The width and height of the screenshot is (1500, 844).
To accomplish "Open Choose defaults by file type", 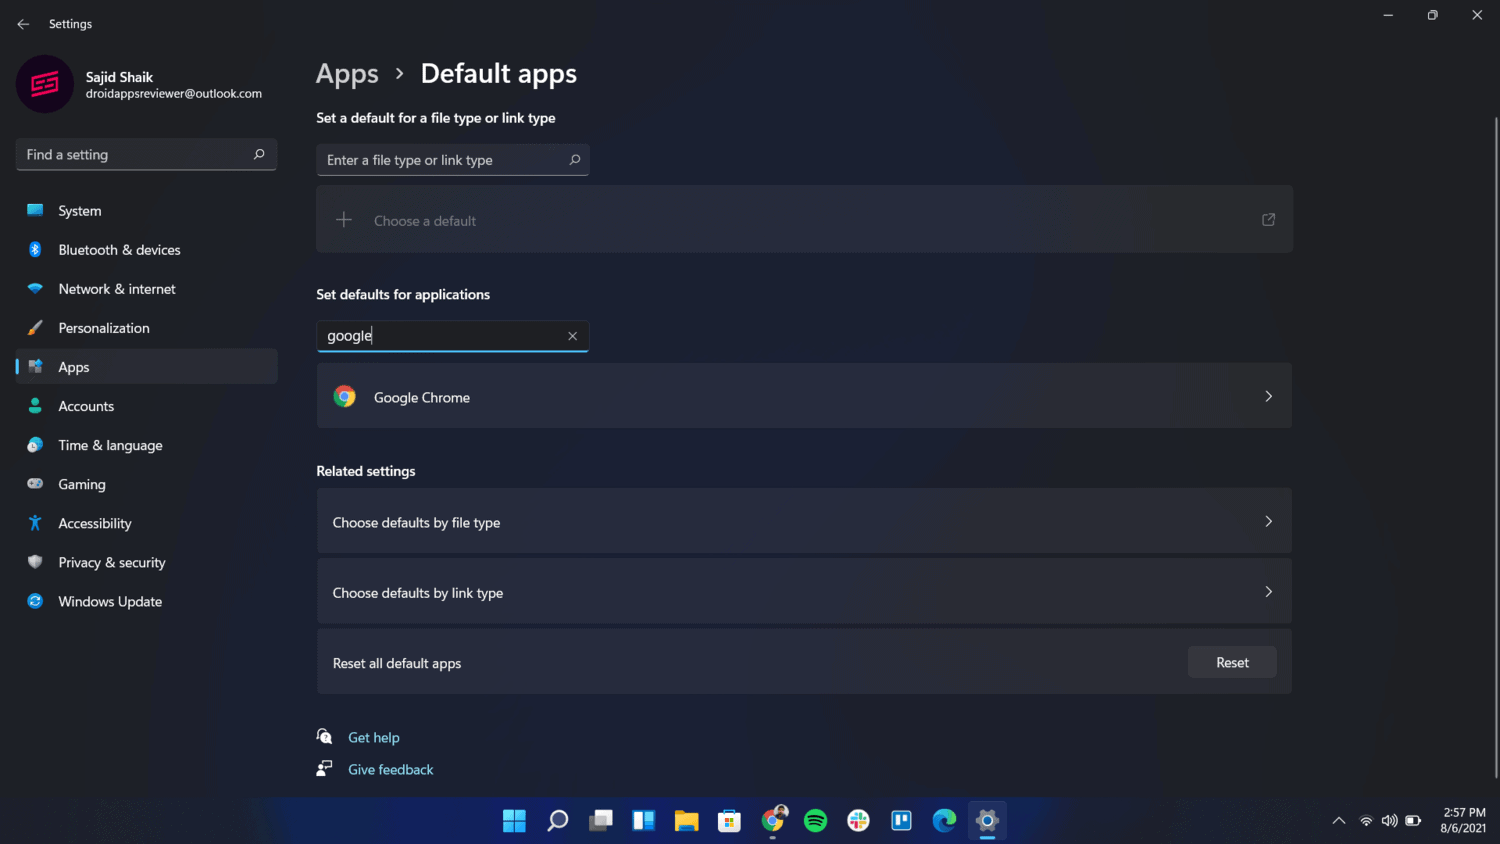I will (x=804, y=521).
